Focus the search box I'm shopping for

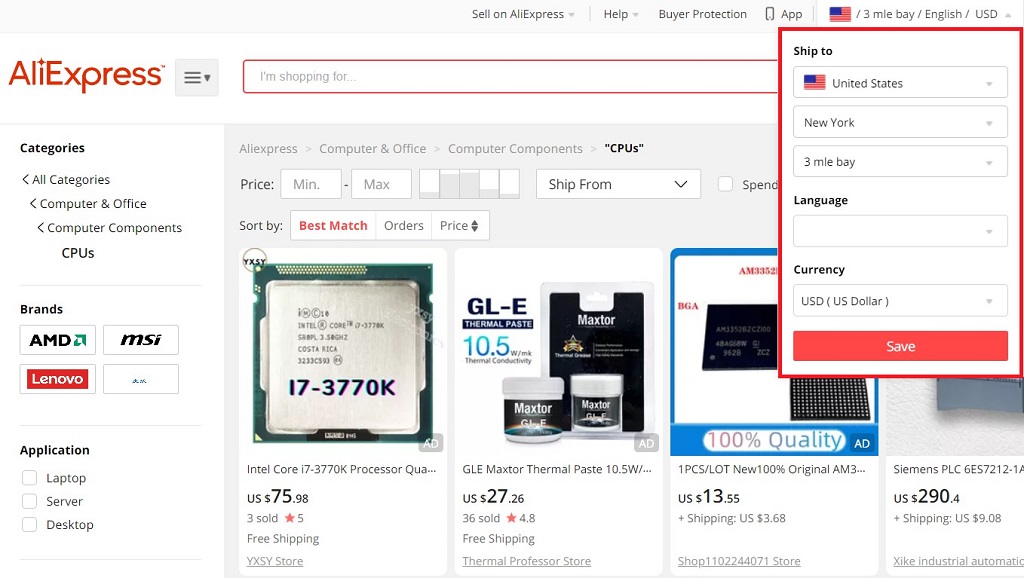pos(511,76)
